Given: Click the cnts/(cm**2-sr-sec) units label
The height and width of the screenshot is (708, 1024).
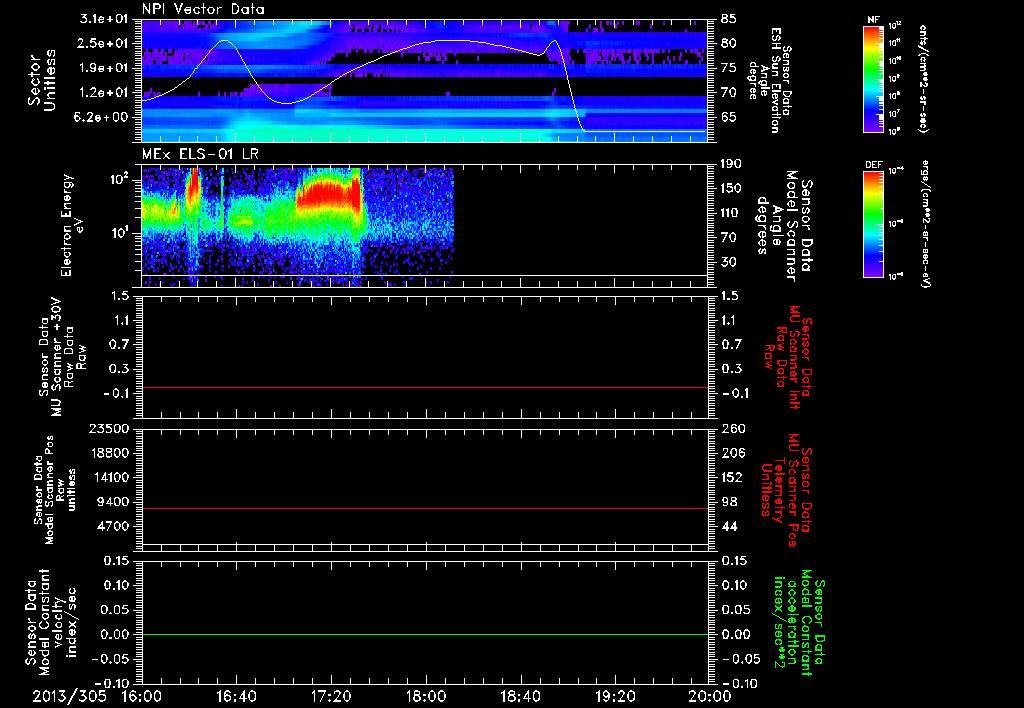Looking at the screenshot, I should (x=923, y=78).
